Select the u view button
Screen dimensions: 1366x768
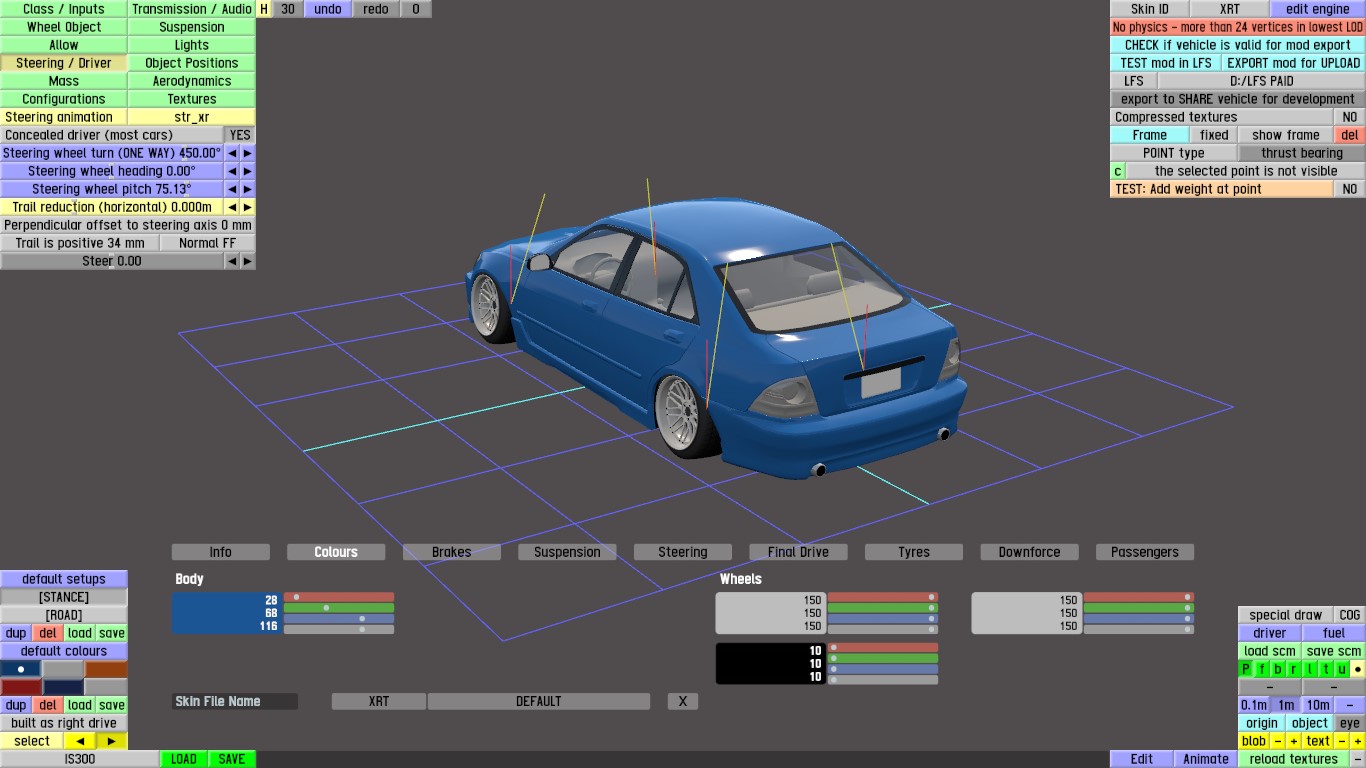click(1342, 669)
